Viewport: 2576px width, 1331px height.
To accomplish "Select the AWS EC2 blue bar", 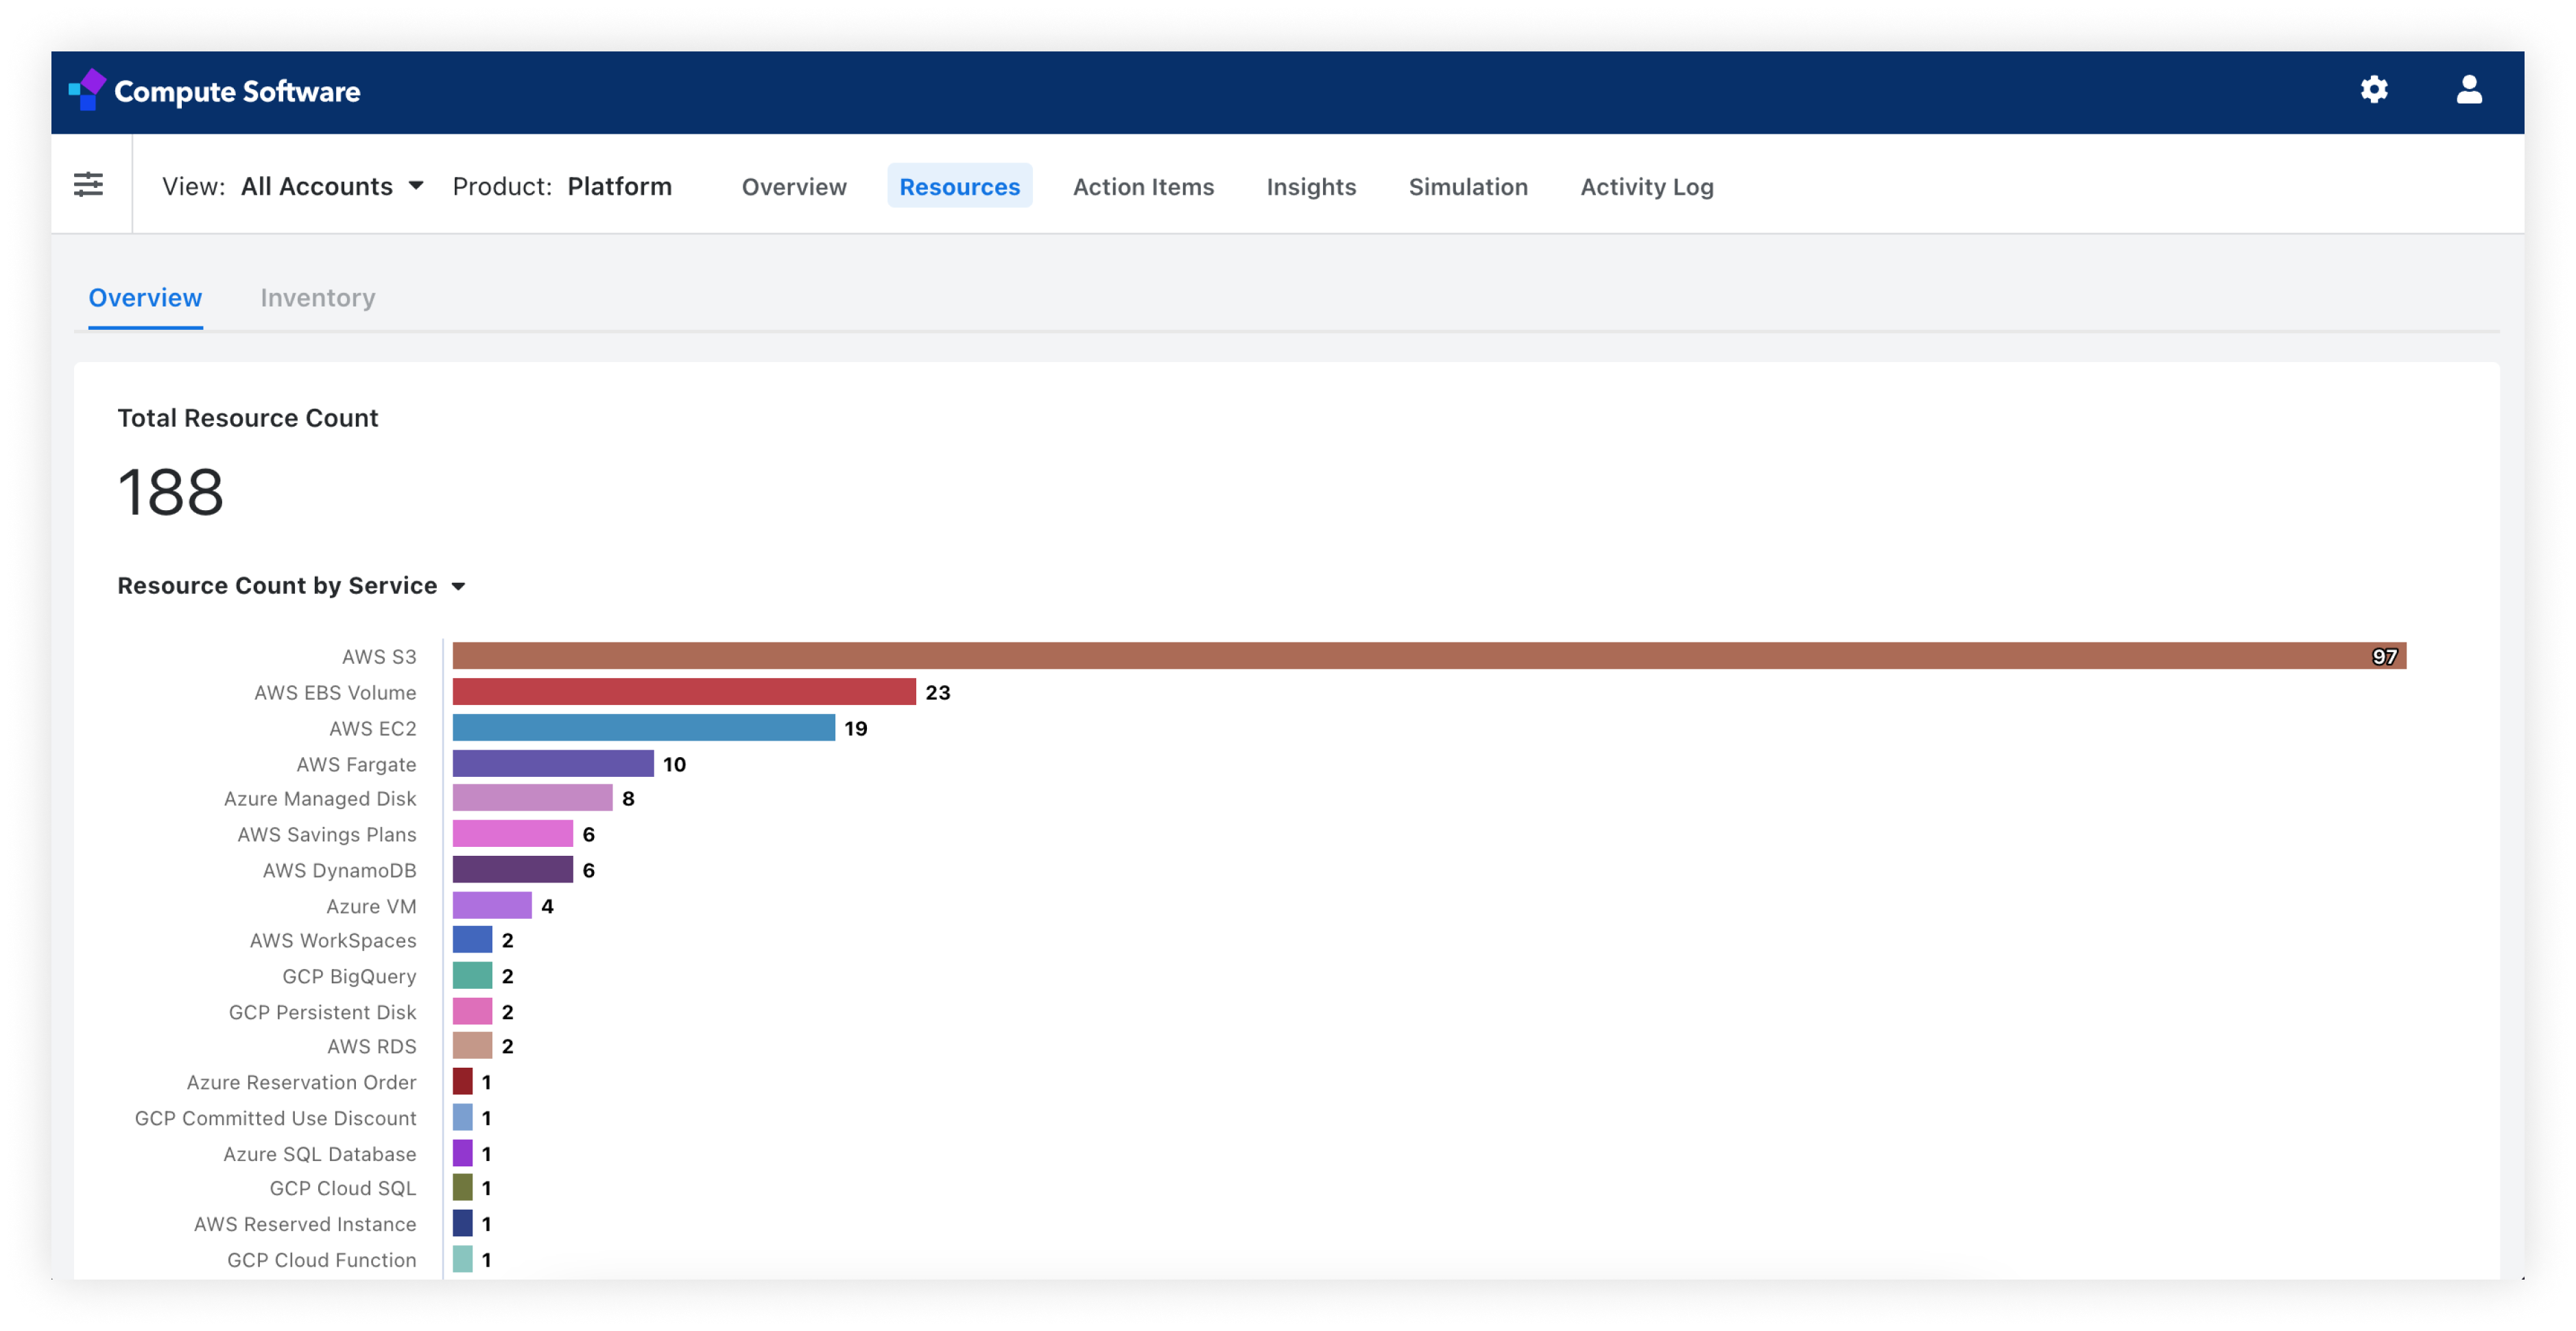I will coord(644,728).
